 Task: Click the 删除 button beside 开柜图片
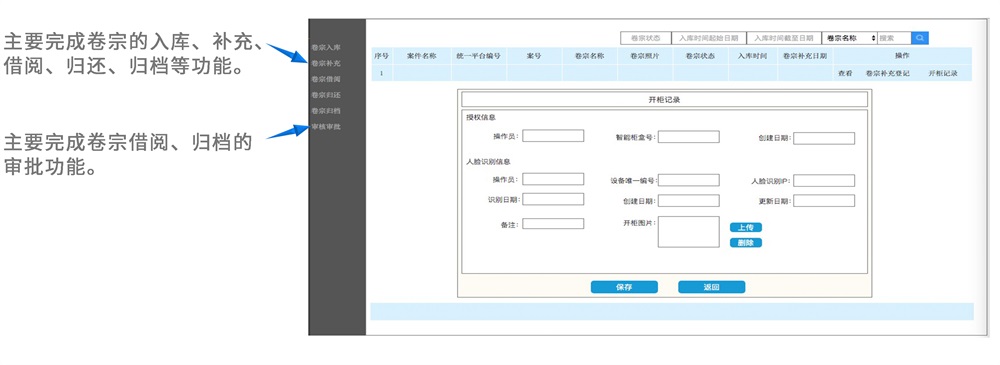746,242
